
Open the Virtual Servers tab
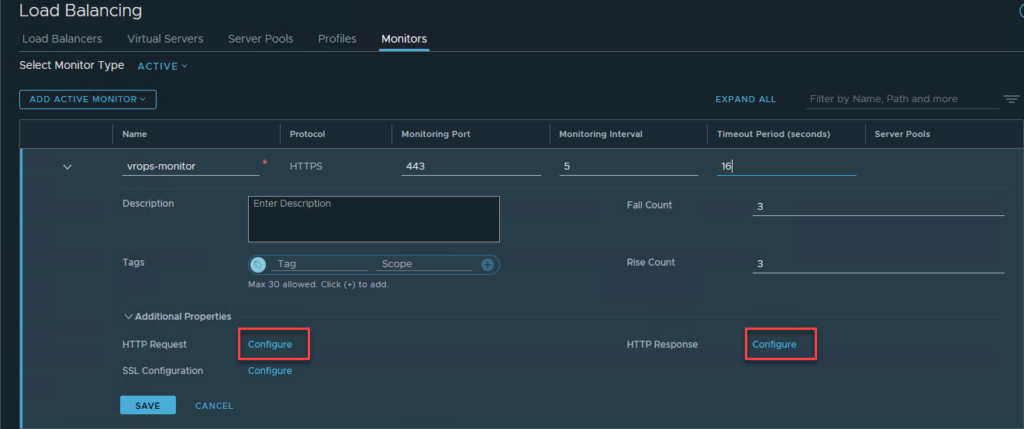(165, 39)
